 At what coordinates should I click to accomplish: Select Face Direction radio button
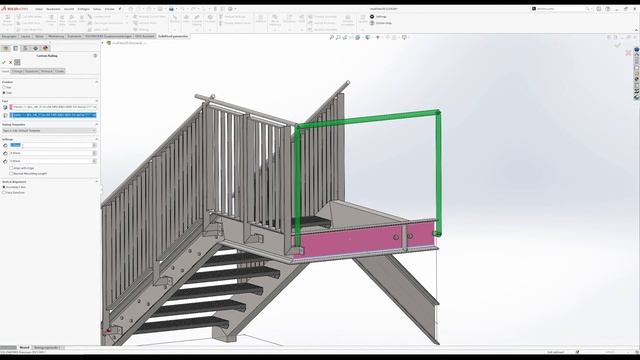click(4, 192)
